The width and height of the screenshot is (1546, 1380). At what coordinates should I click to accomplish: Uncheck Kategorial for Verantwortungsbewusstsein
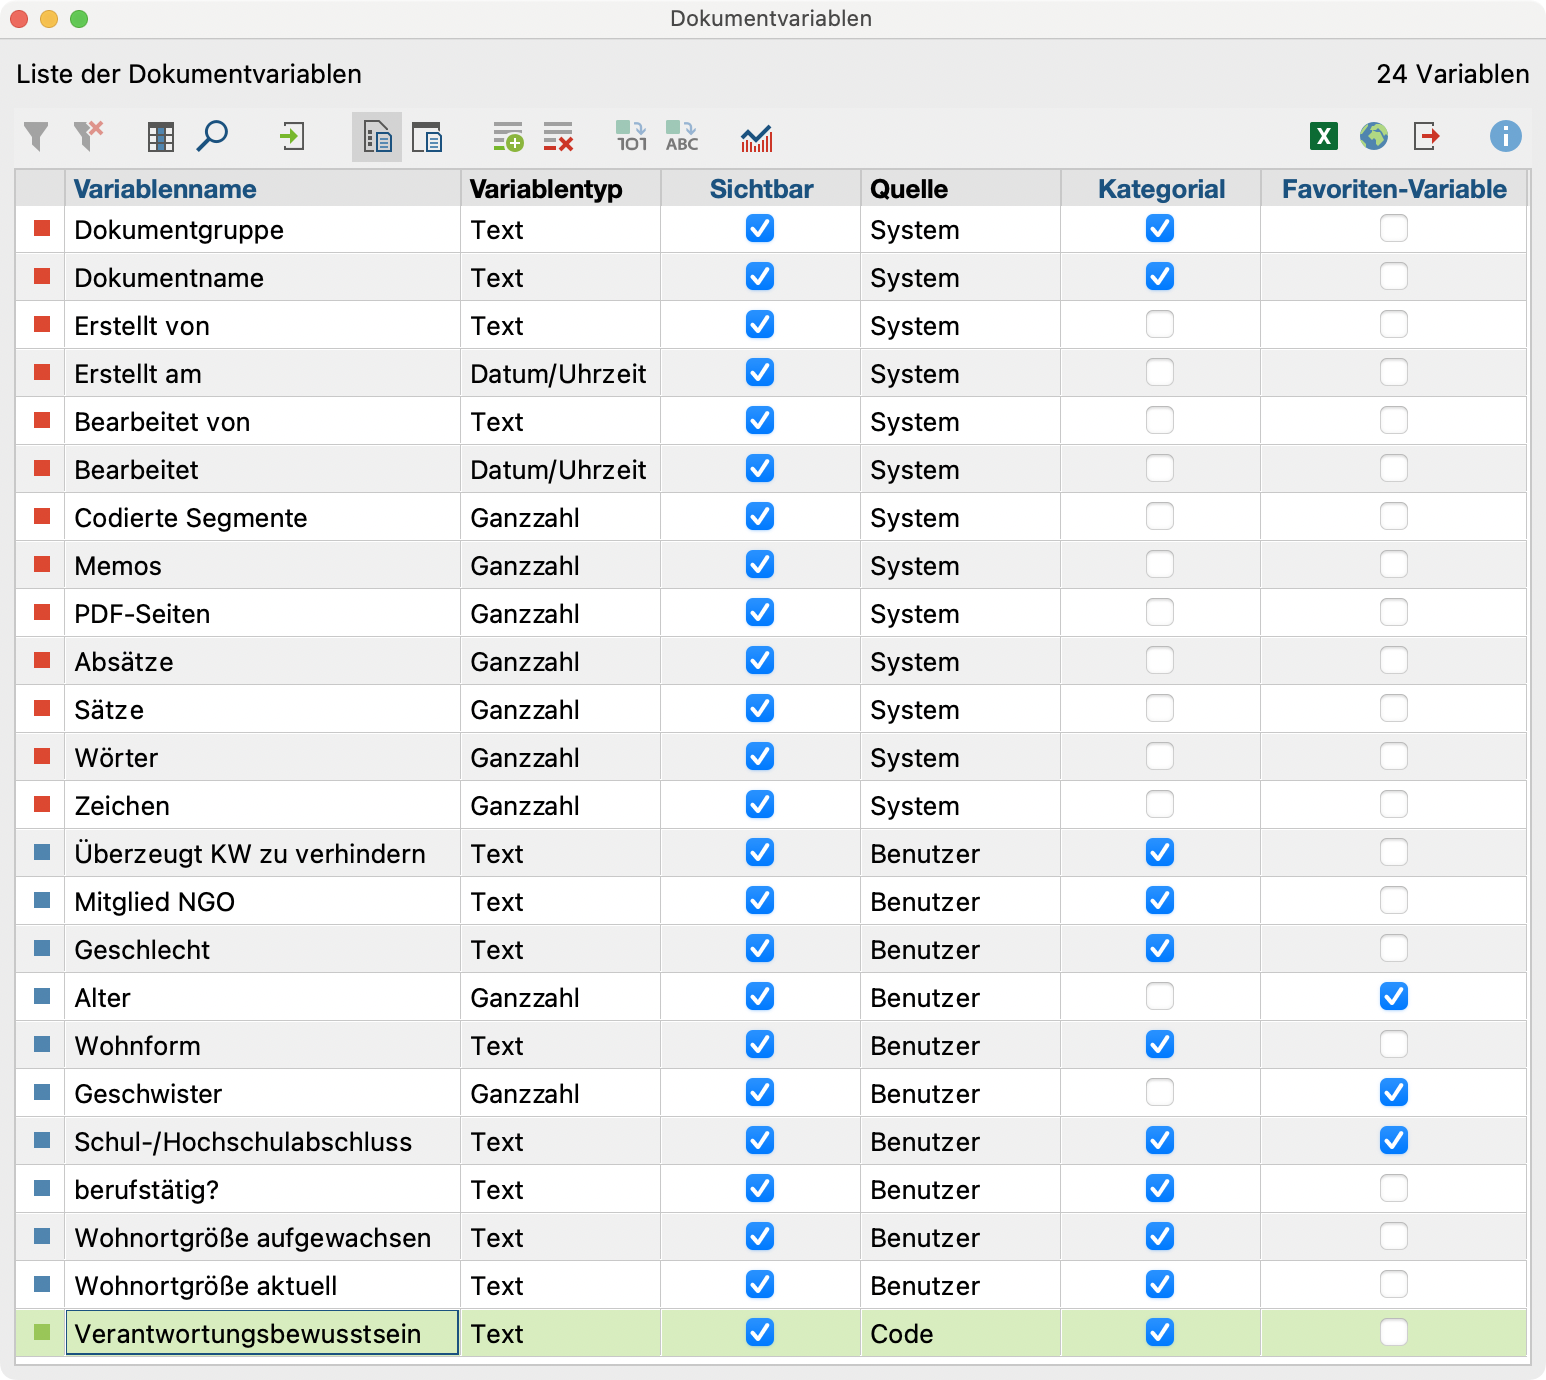tap(1160, 1333)
